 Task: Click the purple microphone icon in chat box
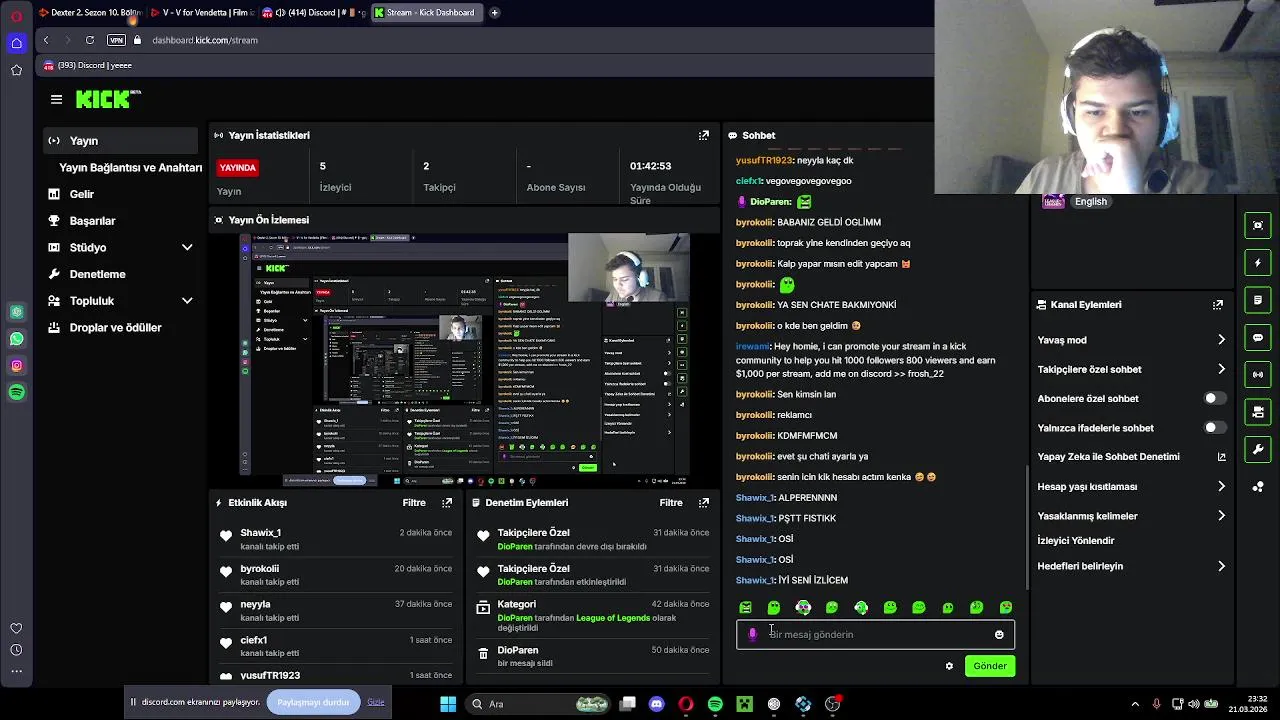[752, 635]
